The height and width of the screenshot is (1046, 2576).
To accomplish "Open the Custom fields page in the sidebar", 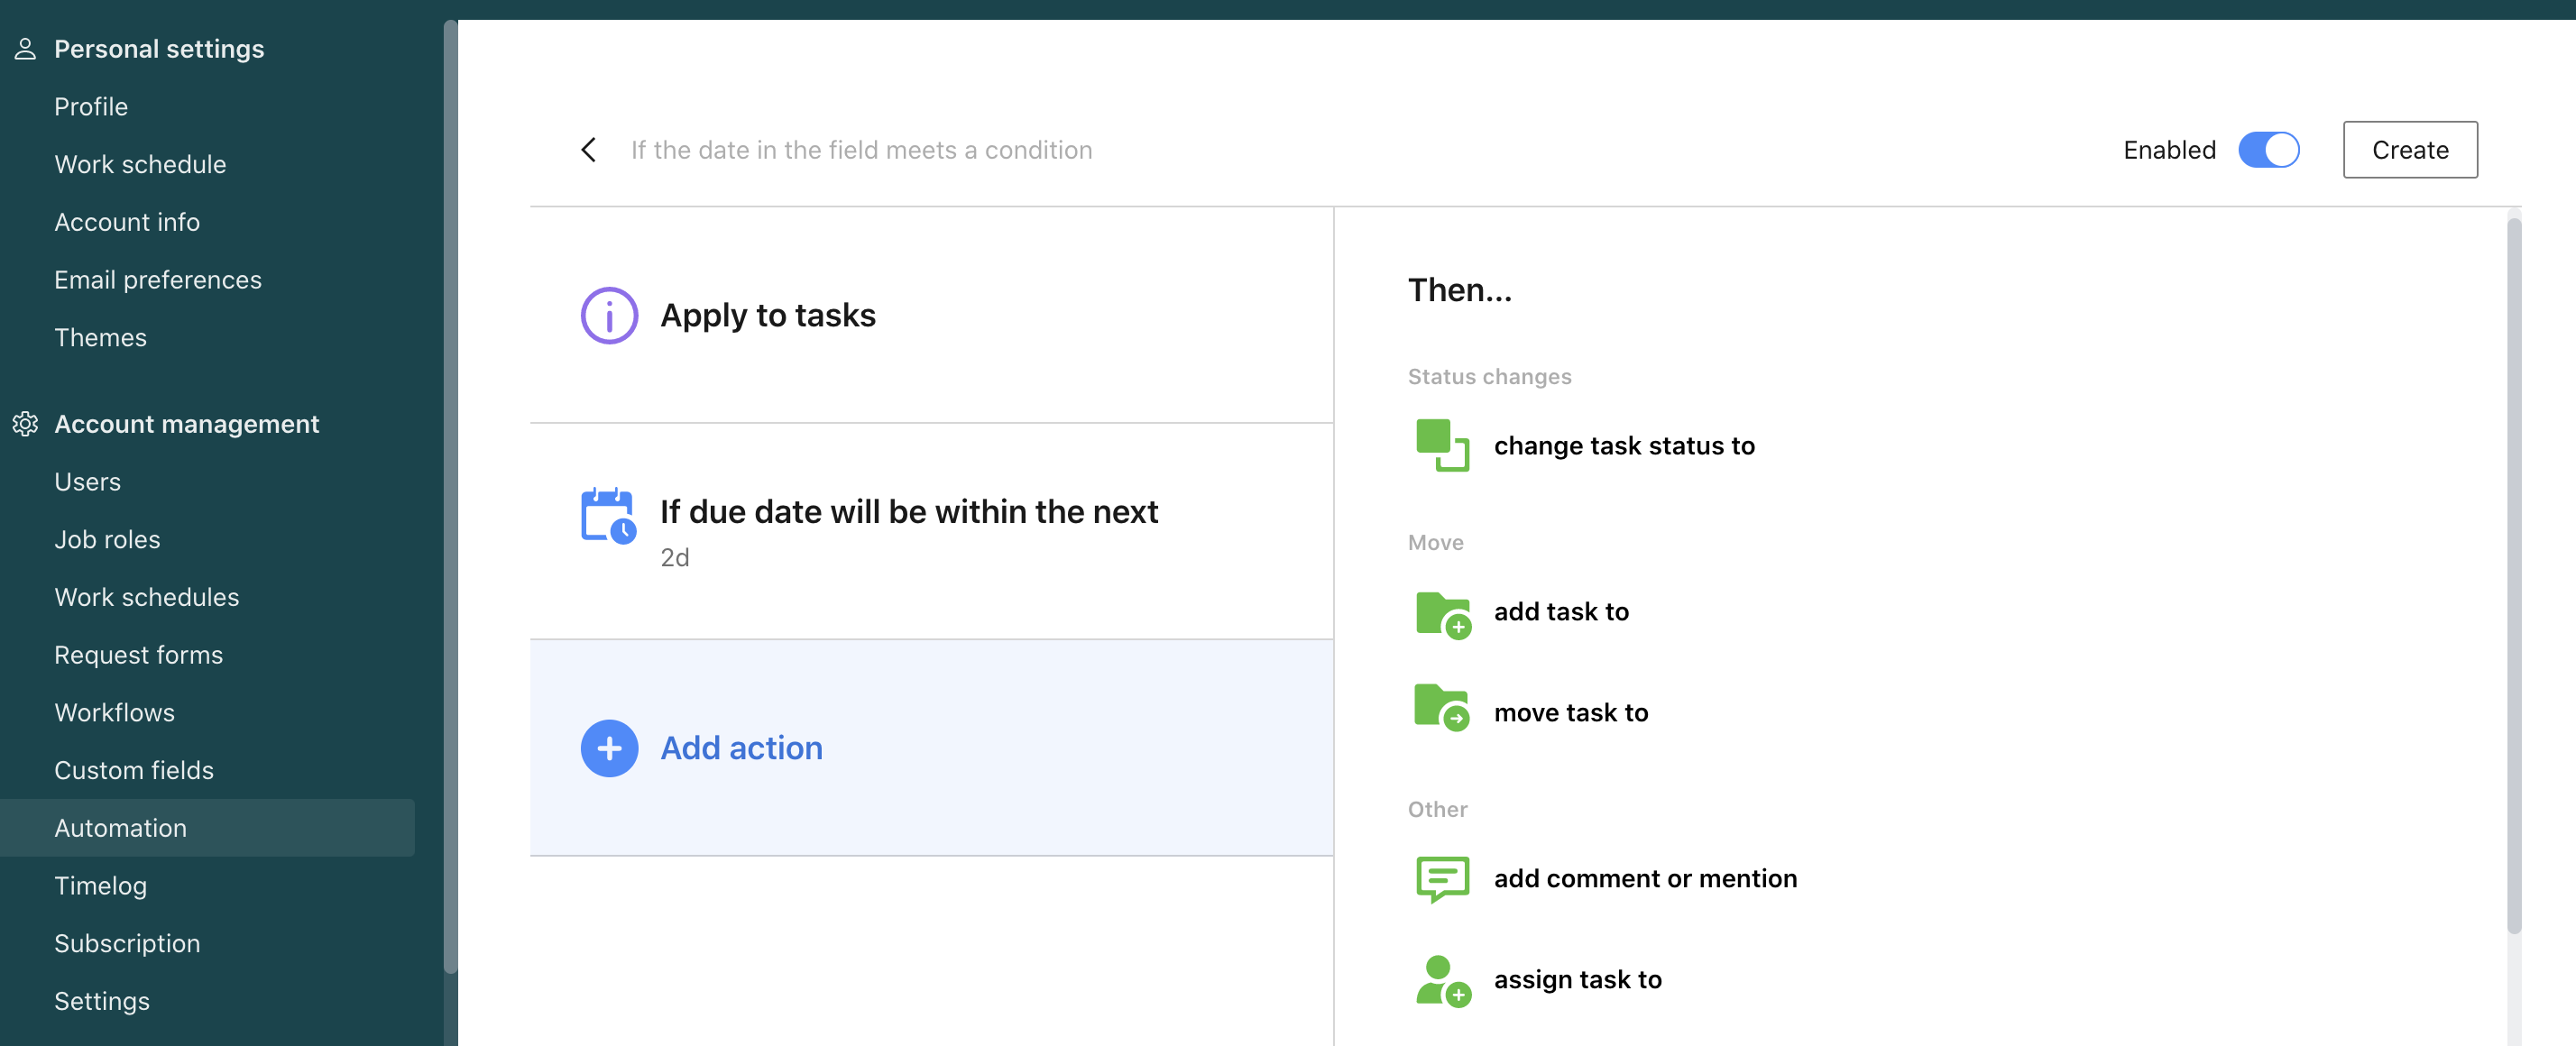I will click(x=134, y=770).
